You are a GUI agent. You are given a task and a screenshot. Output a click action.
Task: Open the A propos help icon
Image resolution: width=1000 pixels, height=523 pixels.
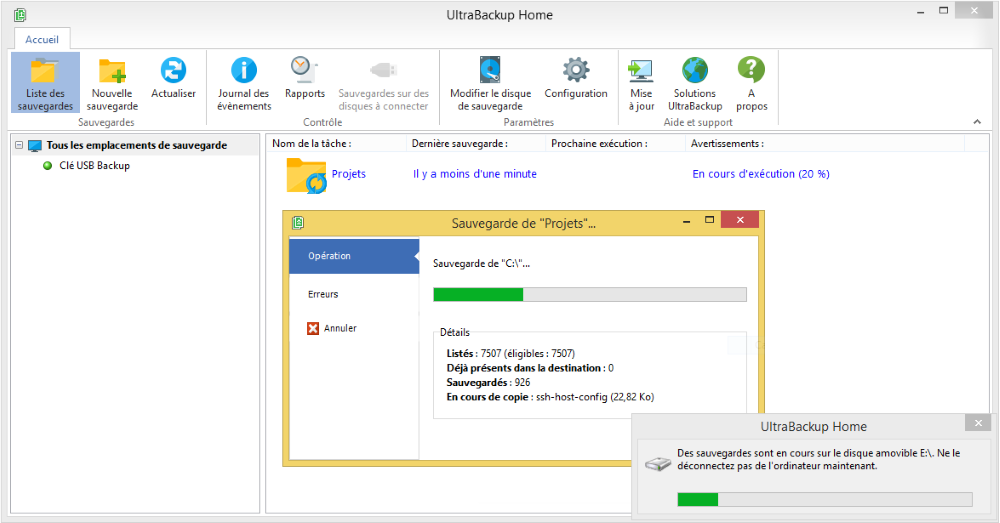[751, 83]
